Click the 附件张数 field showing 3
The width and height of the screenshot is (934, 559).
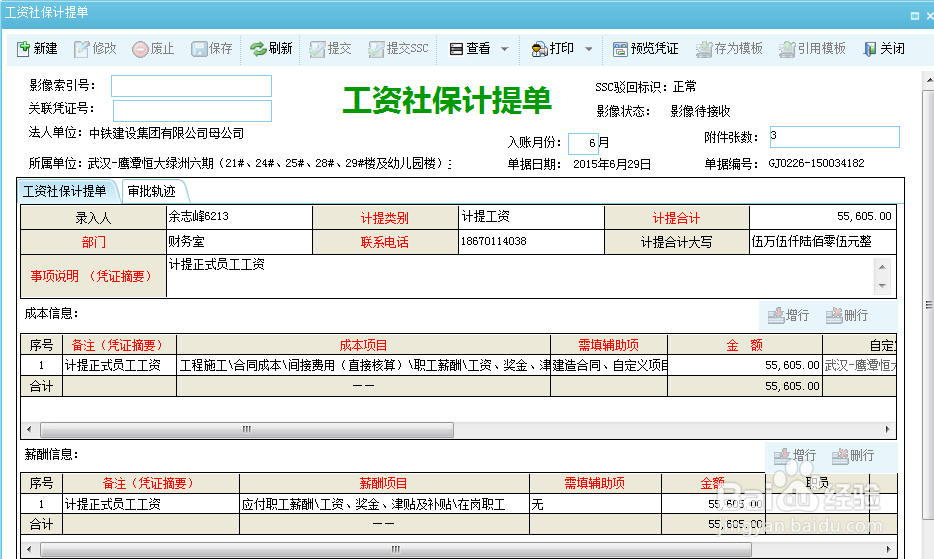835,136
